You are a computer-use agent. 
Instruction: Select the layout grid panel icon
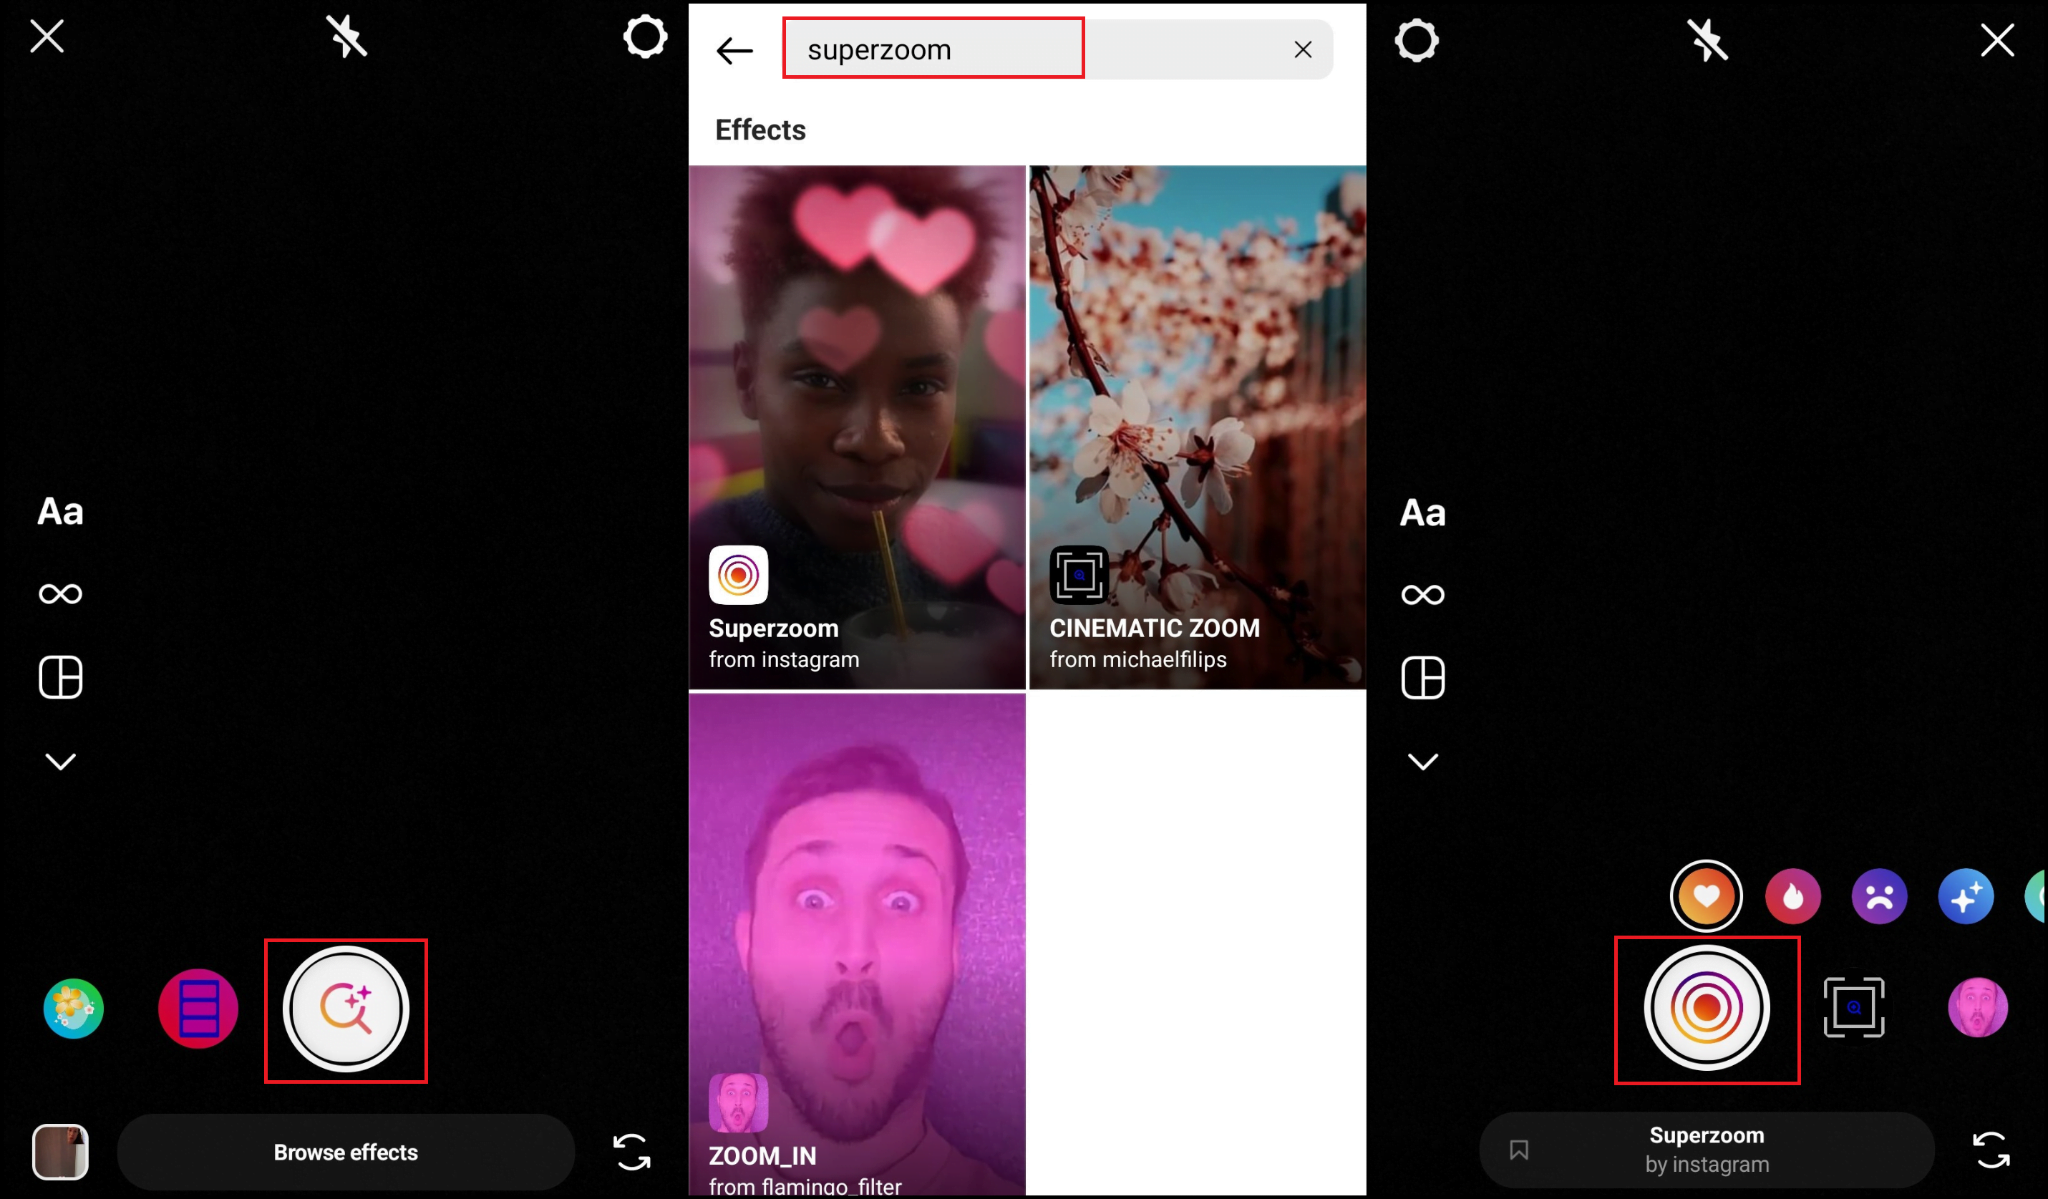point(59,677)
